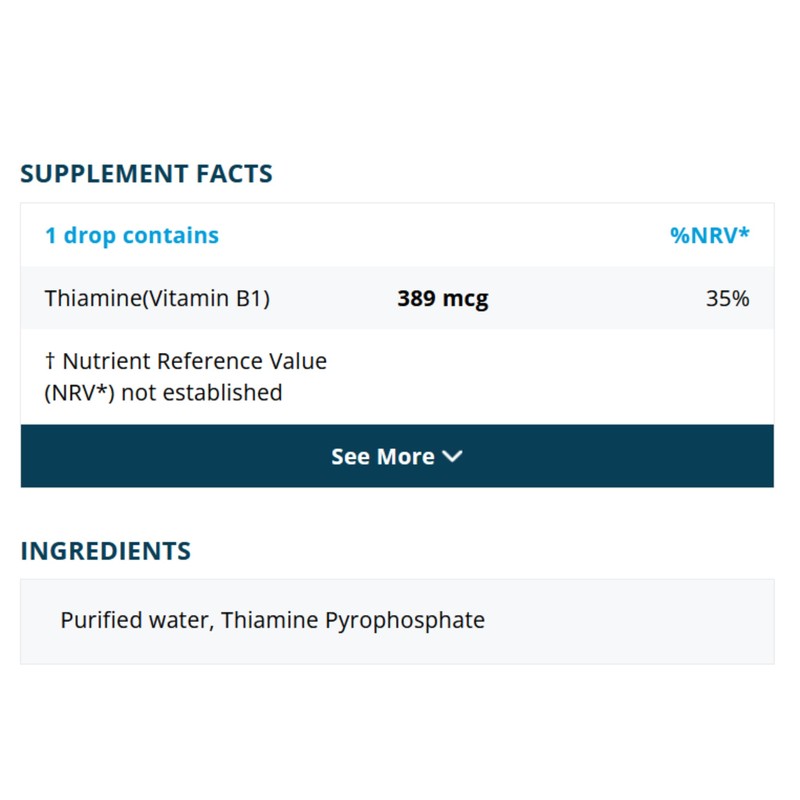The height and width of the screenshot is (800, 800).
Task: Select the "Purified water" ingredient text
Action: (133, 620)
